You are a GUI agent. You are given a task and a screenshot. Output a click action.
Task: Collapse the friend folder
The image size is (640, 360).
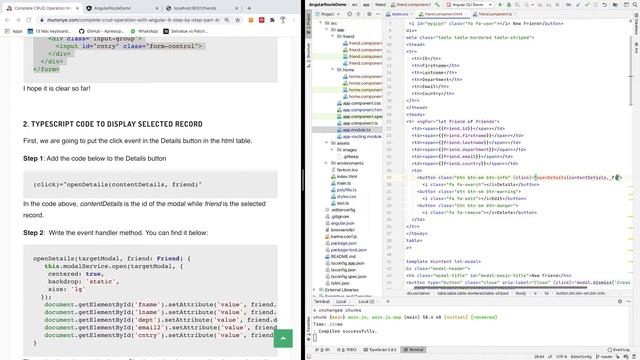(333, 36)
